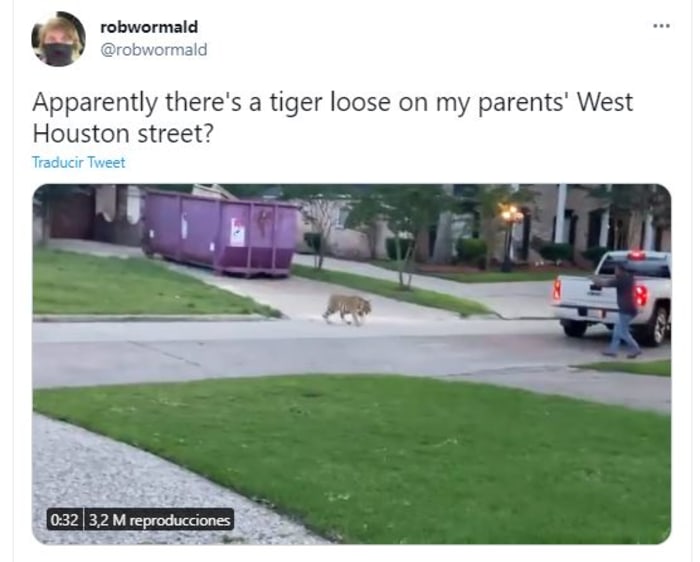Viewport: 700px width, 562px height.
Task: Click the 3,2 M reproducciones view count
Action: (159, 520)
